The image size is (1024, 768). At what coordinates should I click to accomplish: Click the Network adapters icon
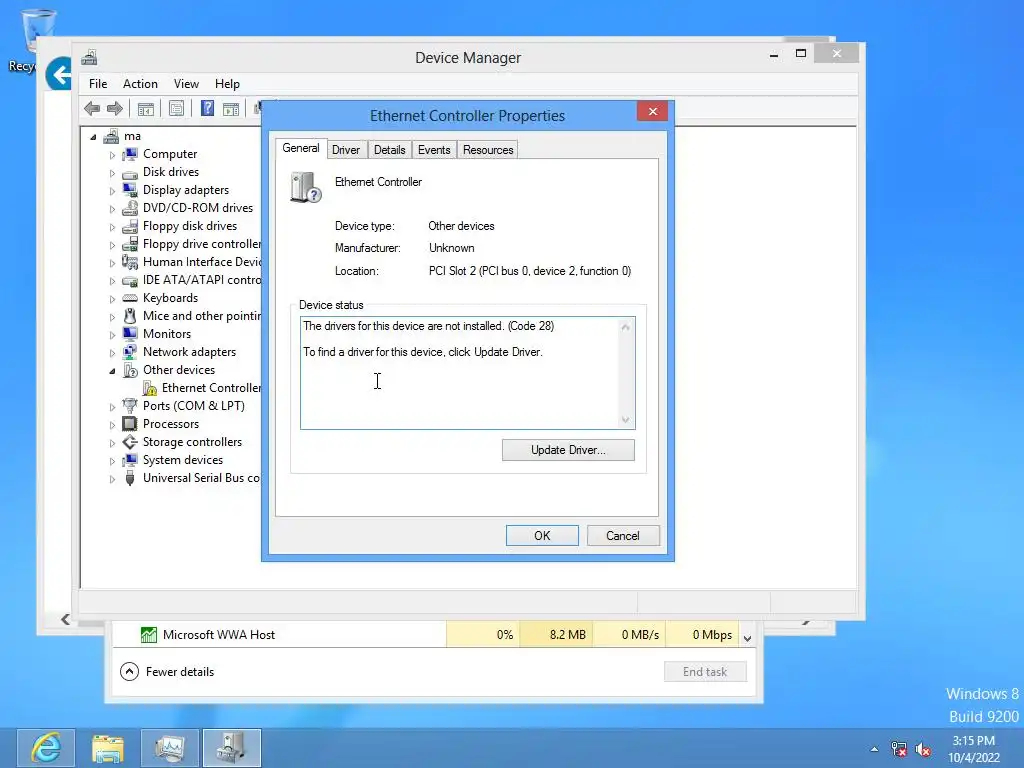[130, 352]
